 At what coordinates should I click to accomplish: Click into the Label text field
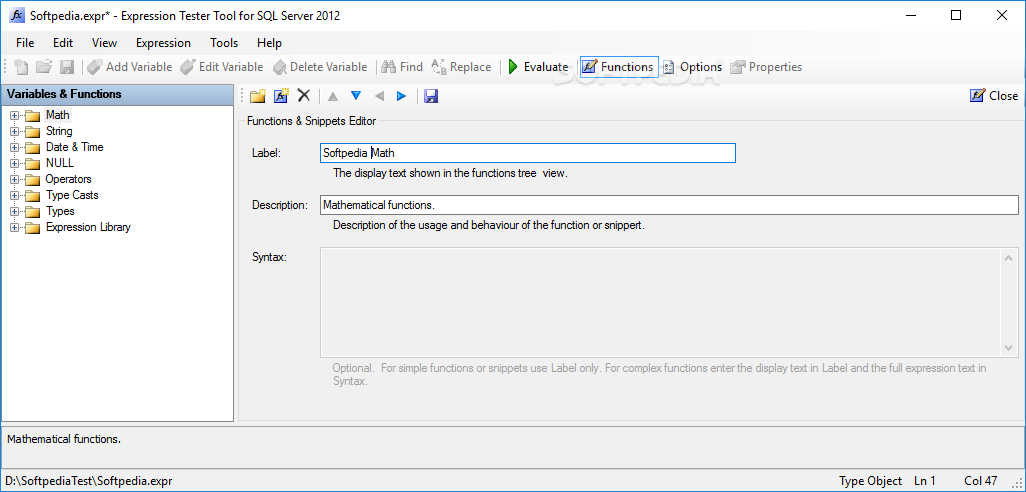point(527,153)
